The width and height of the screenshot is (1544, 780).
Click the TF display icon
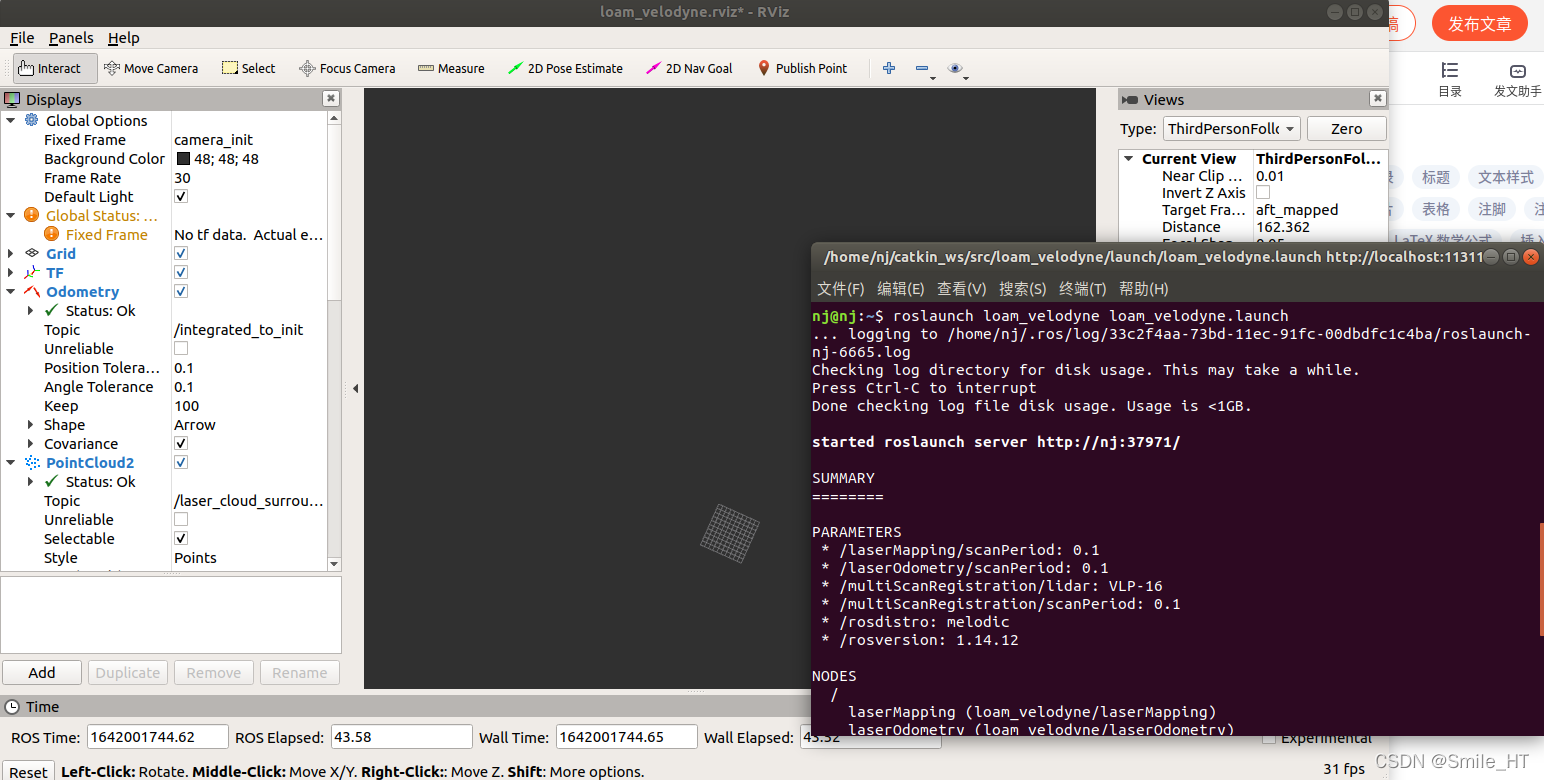pyautogui.click(x=31, y=272)
